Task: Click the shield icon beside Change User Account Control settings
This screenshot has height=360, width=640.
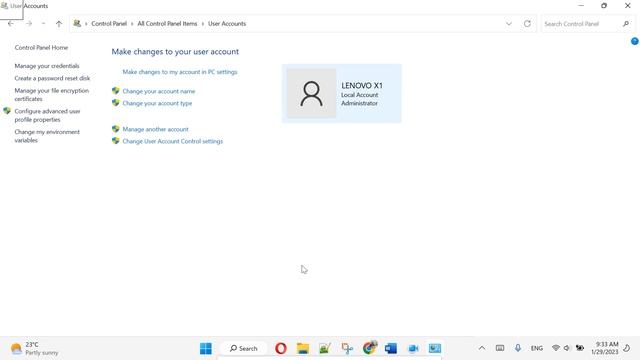Action: 116,141
